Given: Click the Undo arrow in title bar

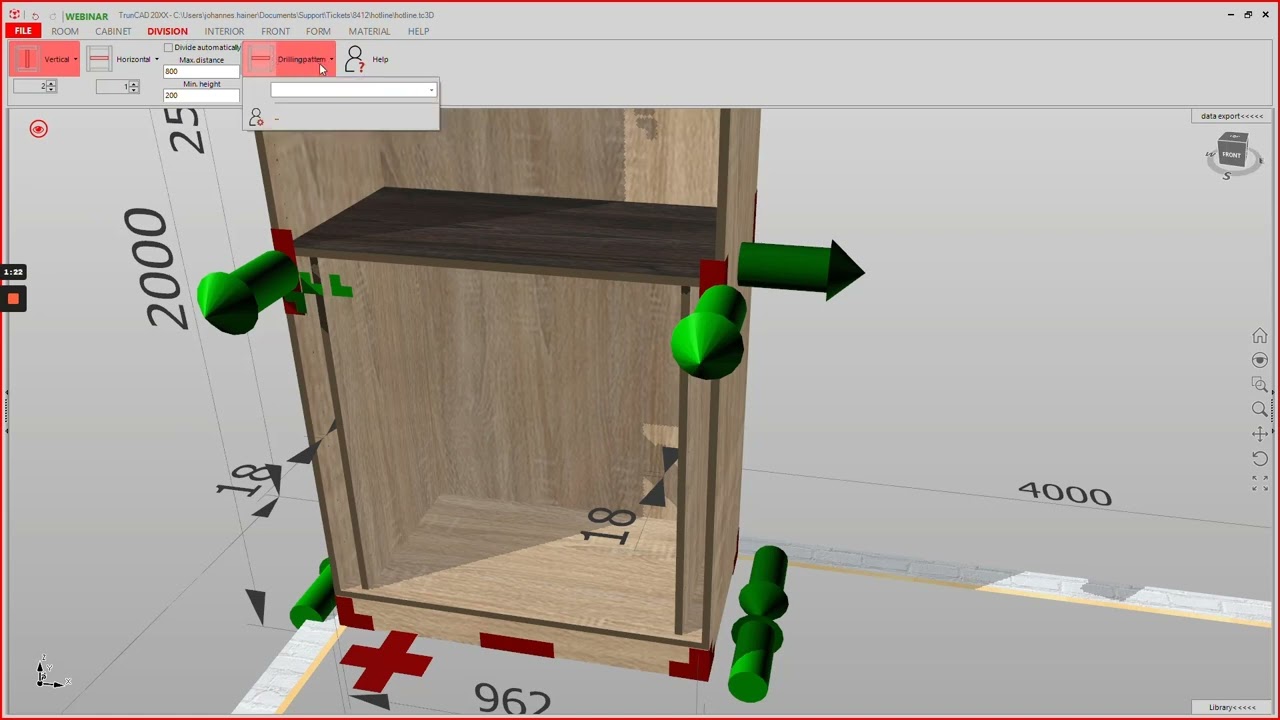Looking at the screenshot, I should [x=35, y=16].
